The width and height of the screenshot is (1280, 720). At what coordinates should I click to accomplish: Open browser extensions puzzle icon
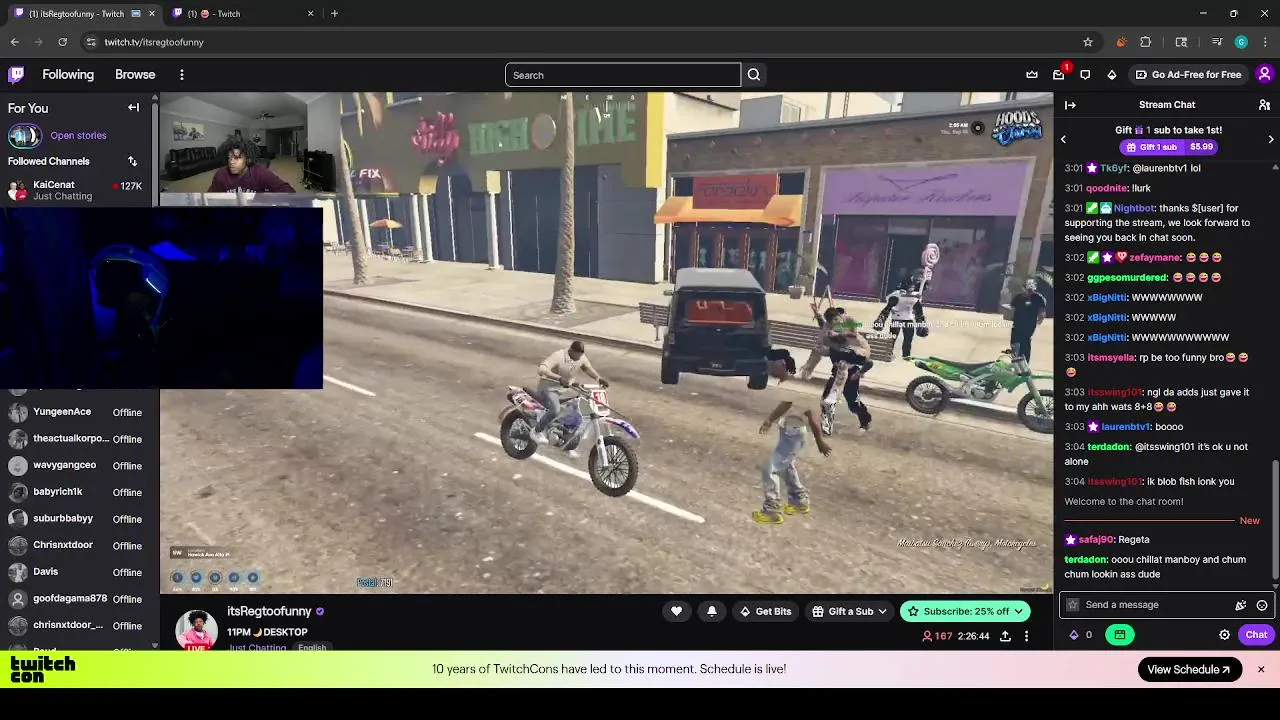pos(1146,42)
